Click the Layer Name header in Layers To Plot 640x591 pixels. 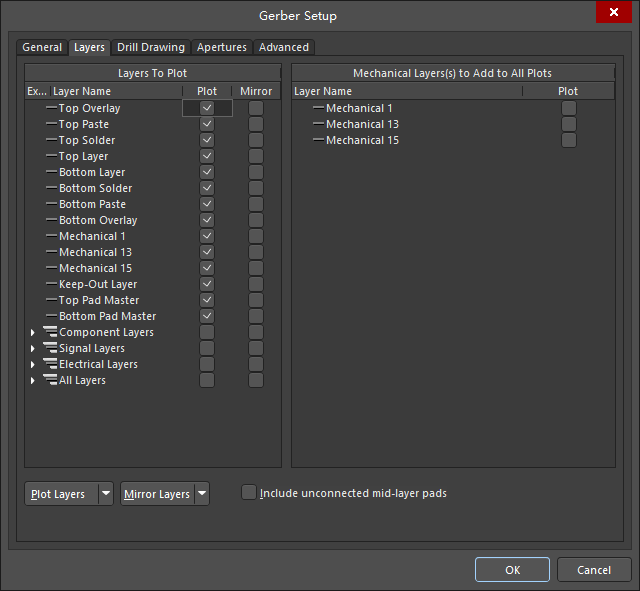tap(117, 91)
